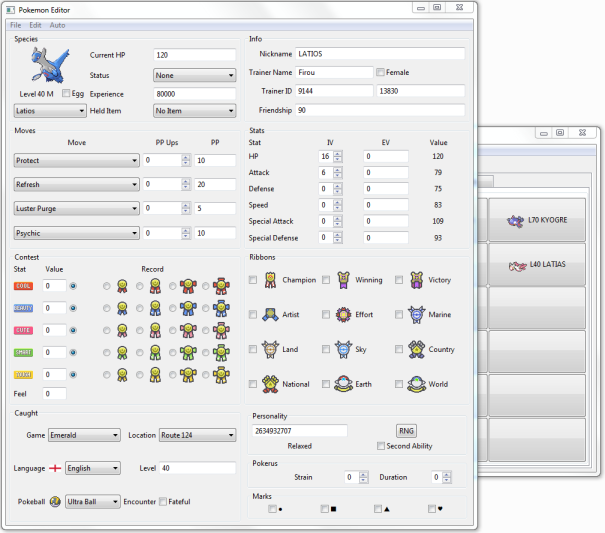Click the Land ribbon icon
The image size is (605, 533).
(x=270, y=350)
